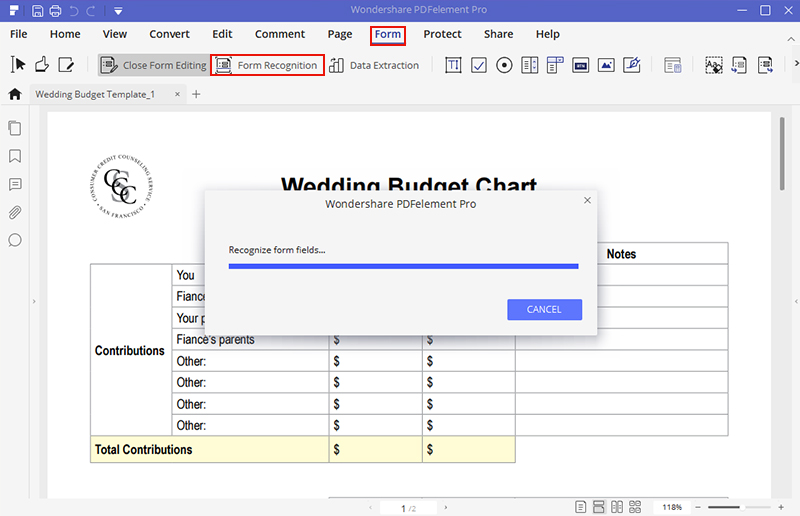Viewport: 800px width, 516px height.
Task: Open the Bookmarks side panel
Action: pos(15,157)
